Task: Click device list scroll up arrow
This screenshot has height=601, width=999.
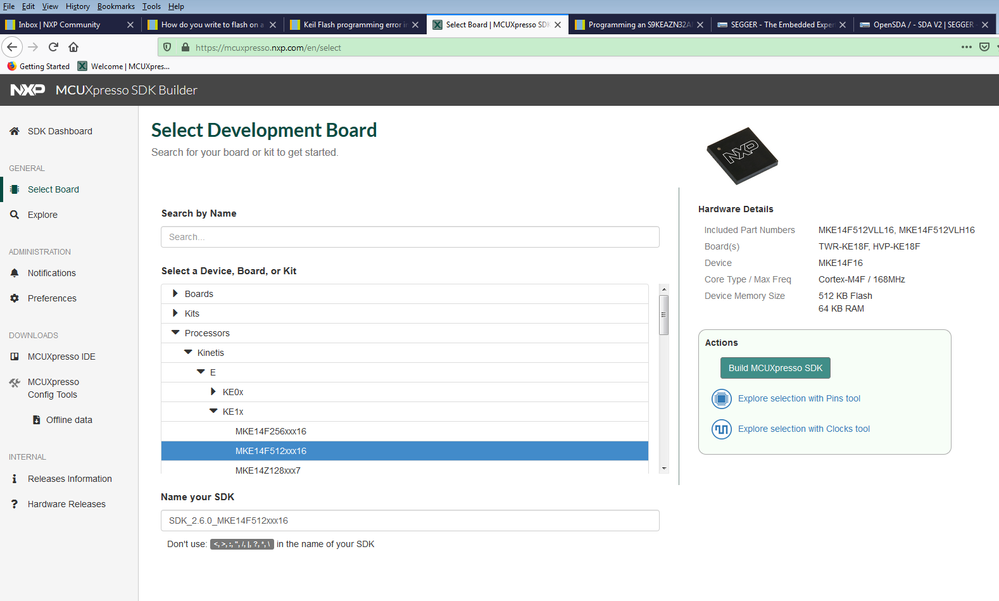Action: point(664,289)
